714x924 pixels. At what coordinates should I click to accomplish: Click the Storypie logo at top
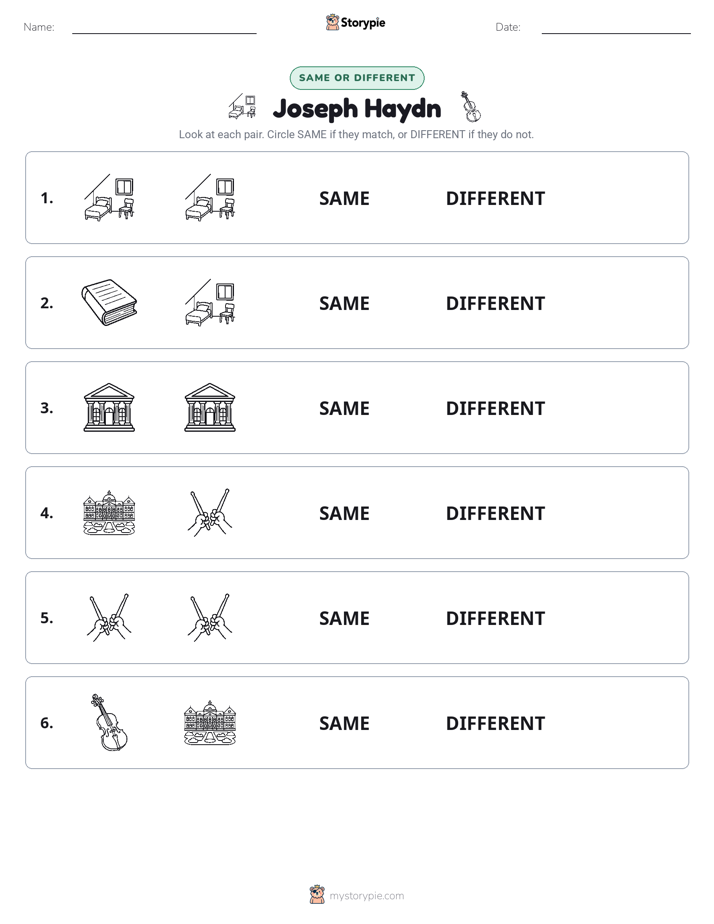(355, 23)
